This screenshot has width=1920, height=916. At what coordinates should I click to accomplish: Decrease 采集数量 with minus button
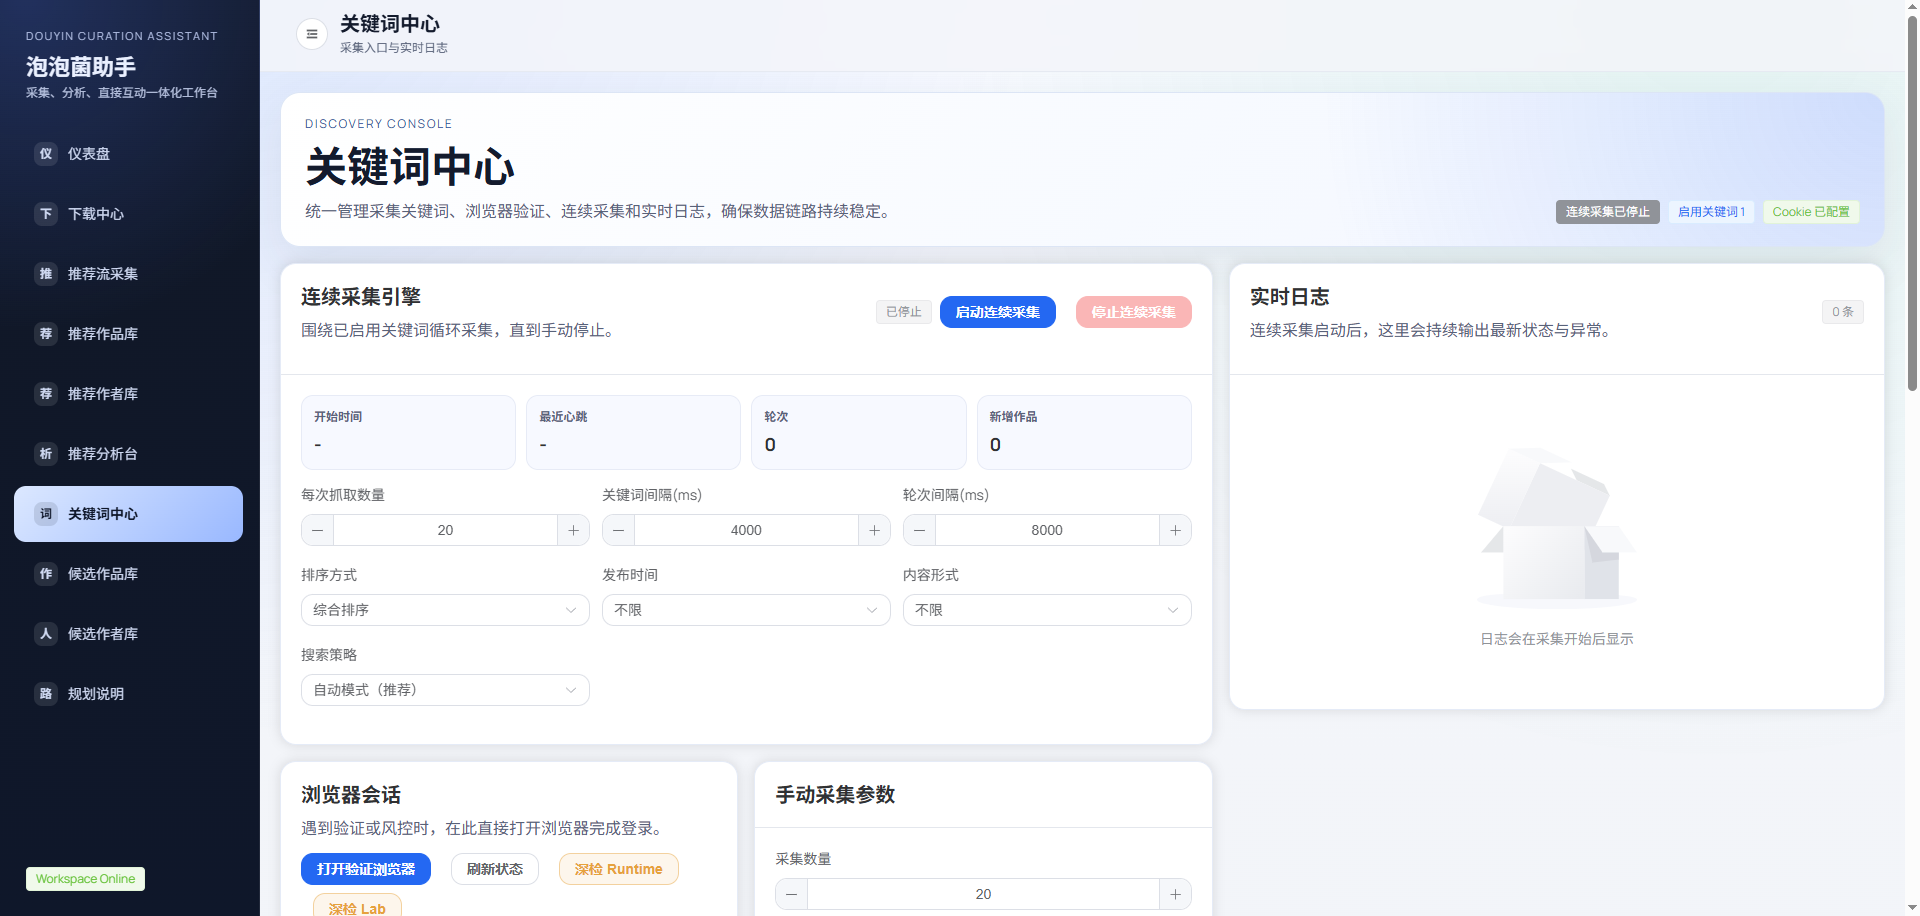coord(792,894)
